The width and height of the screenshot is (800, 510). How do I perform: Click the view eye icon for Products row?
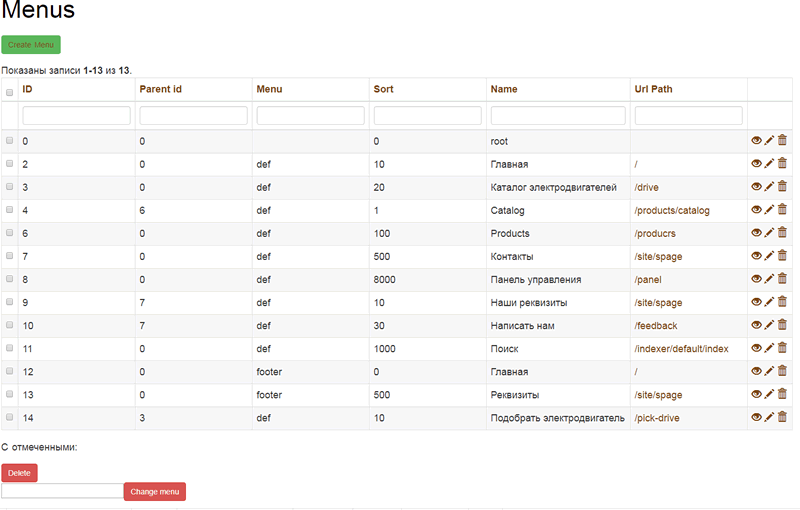coord(756,233)
